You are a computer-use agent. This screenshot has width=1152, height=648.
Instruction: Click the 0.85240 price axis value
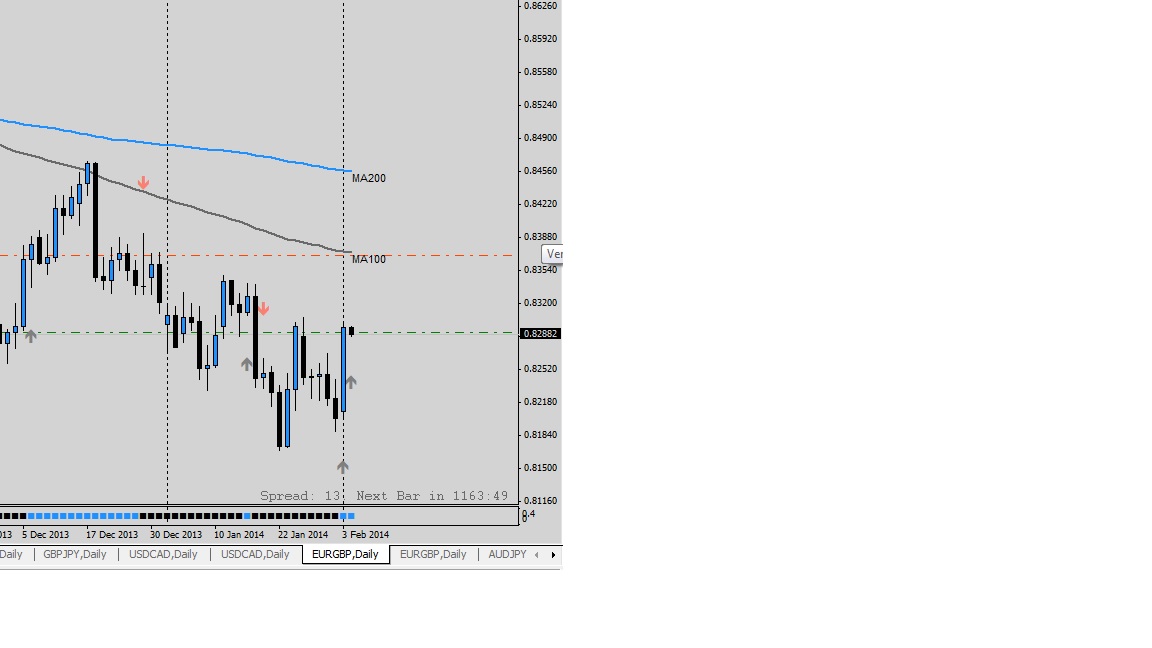click(x=540, y=105)
